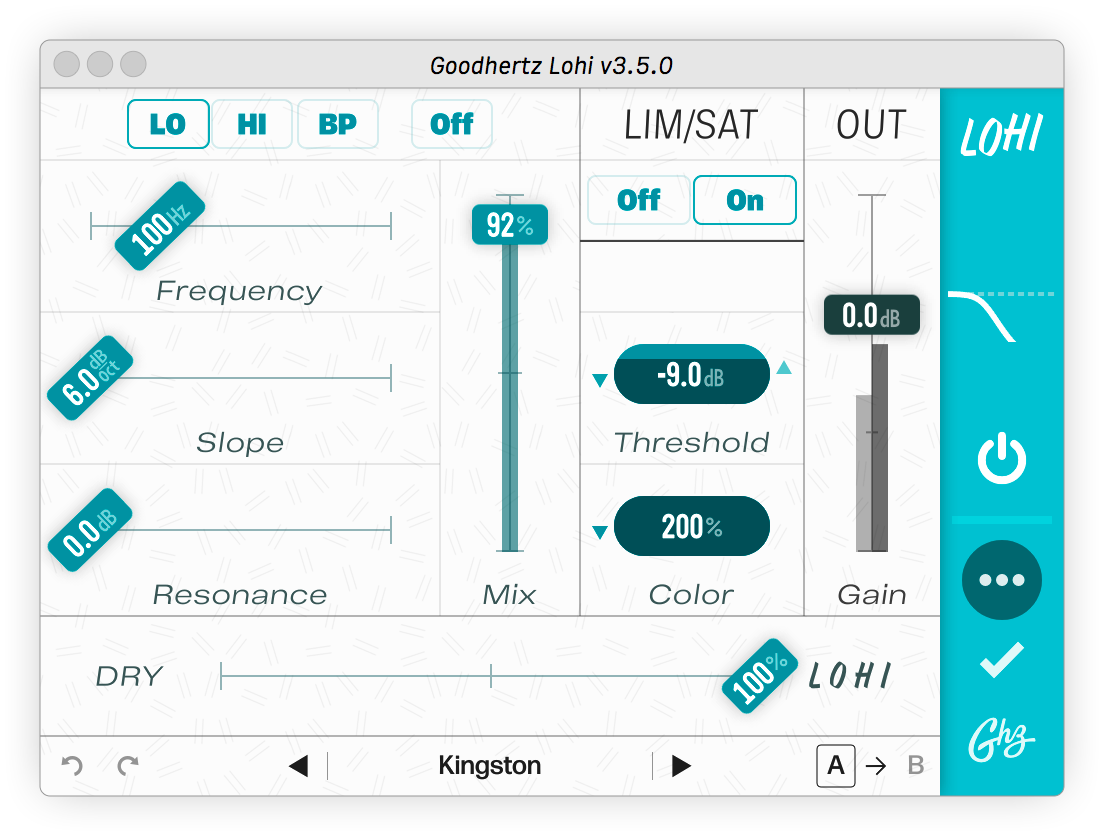Go to the previous preset arrow
This screenshot has width=1104, height=836.
point(299,766)
